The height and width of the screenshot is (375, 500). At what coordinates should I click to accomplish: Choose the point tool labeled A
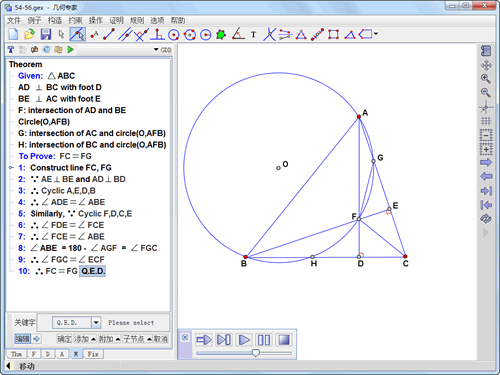click(94, 34)
